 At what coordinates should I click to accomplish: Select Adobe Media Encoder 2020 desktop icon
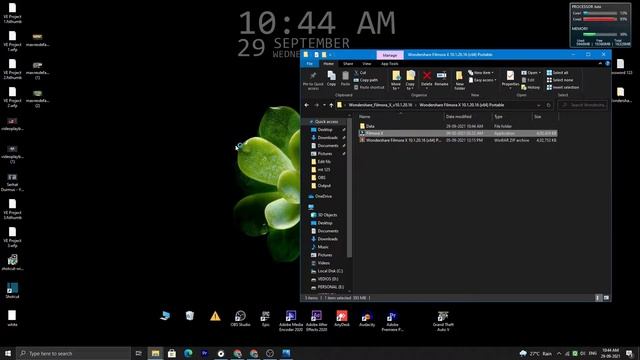click(x=291, y=321)
